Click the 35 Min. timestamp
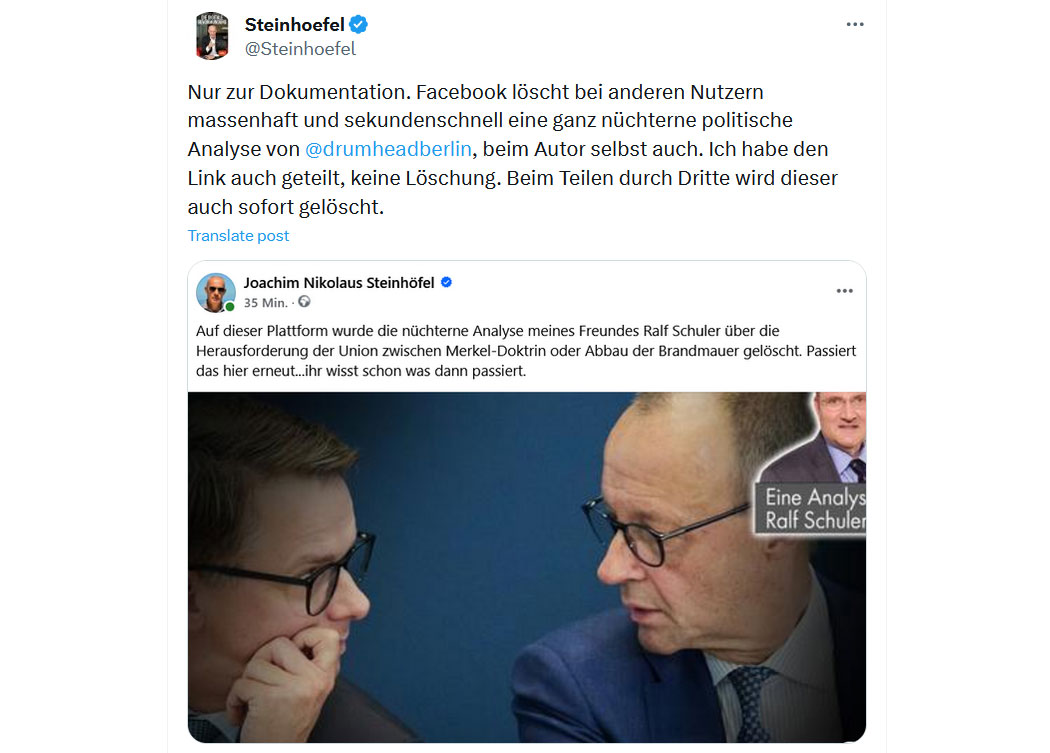This screenshot has width=1050, height=753. point(266,303)
